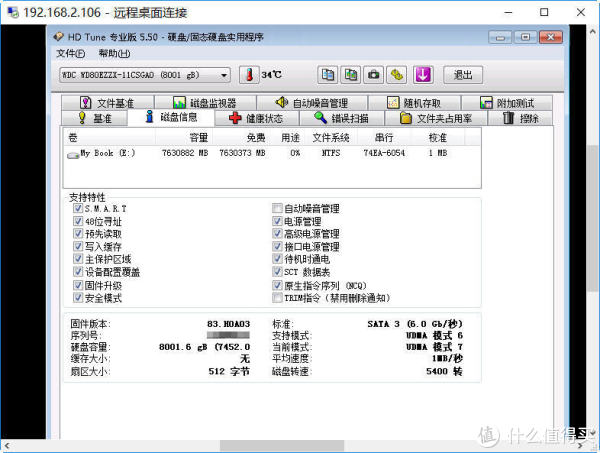Image resolution: width=600 pixels, height=453 pixels.
Task: Minimize the HD Tune window
Action: tap(500, 37)
